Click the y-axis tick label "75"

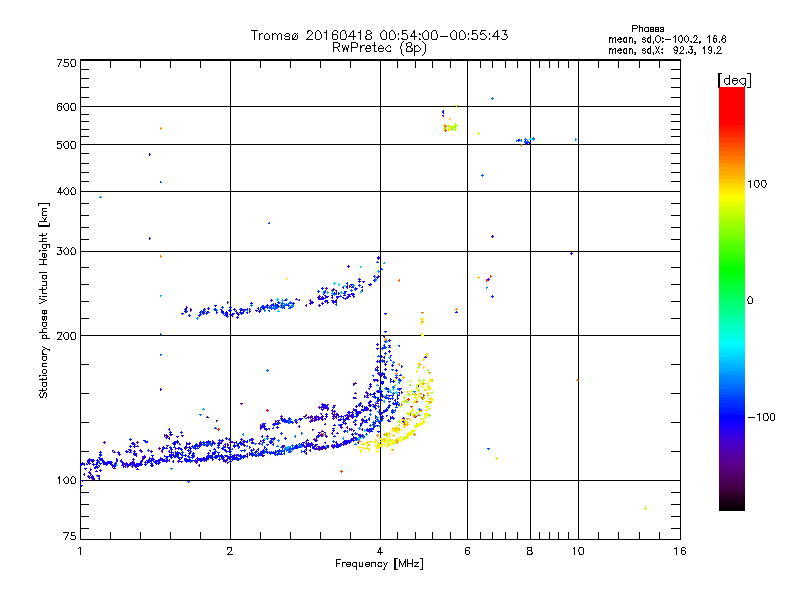70,536
